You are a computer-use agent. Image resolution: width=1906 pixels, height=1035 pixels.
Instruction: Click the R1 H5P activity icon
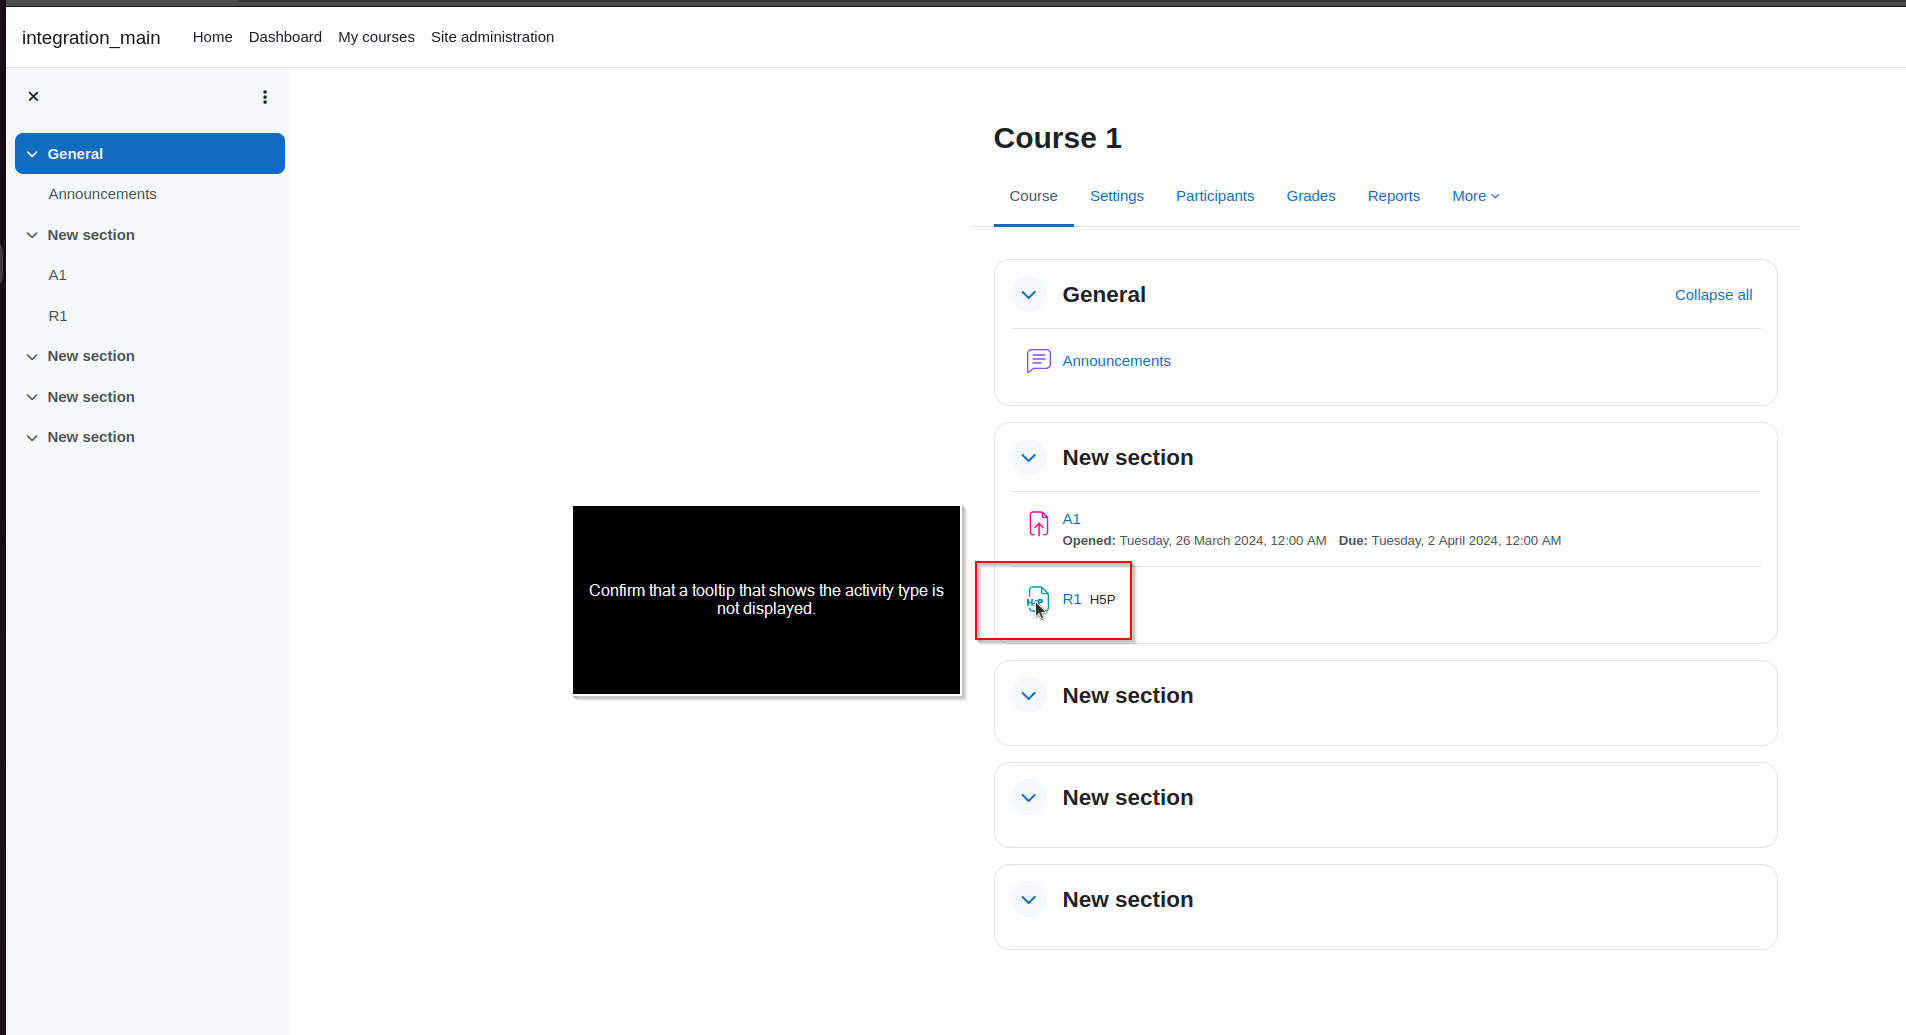click(1038, 600)
